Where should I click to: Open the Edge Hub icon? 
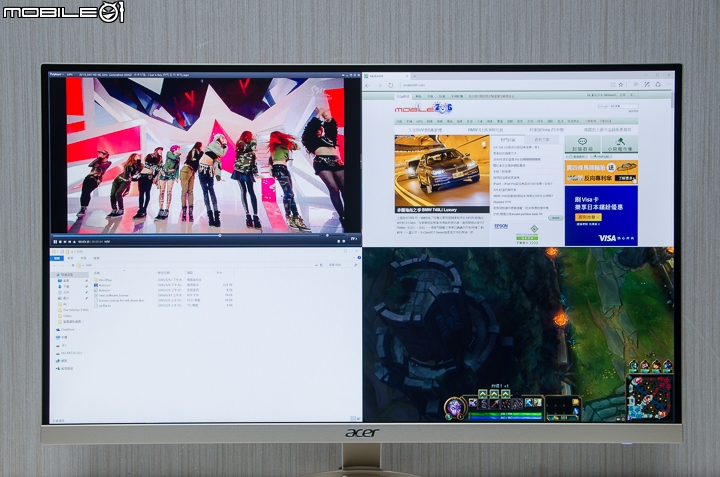(x=636, y=84)
